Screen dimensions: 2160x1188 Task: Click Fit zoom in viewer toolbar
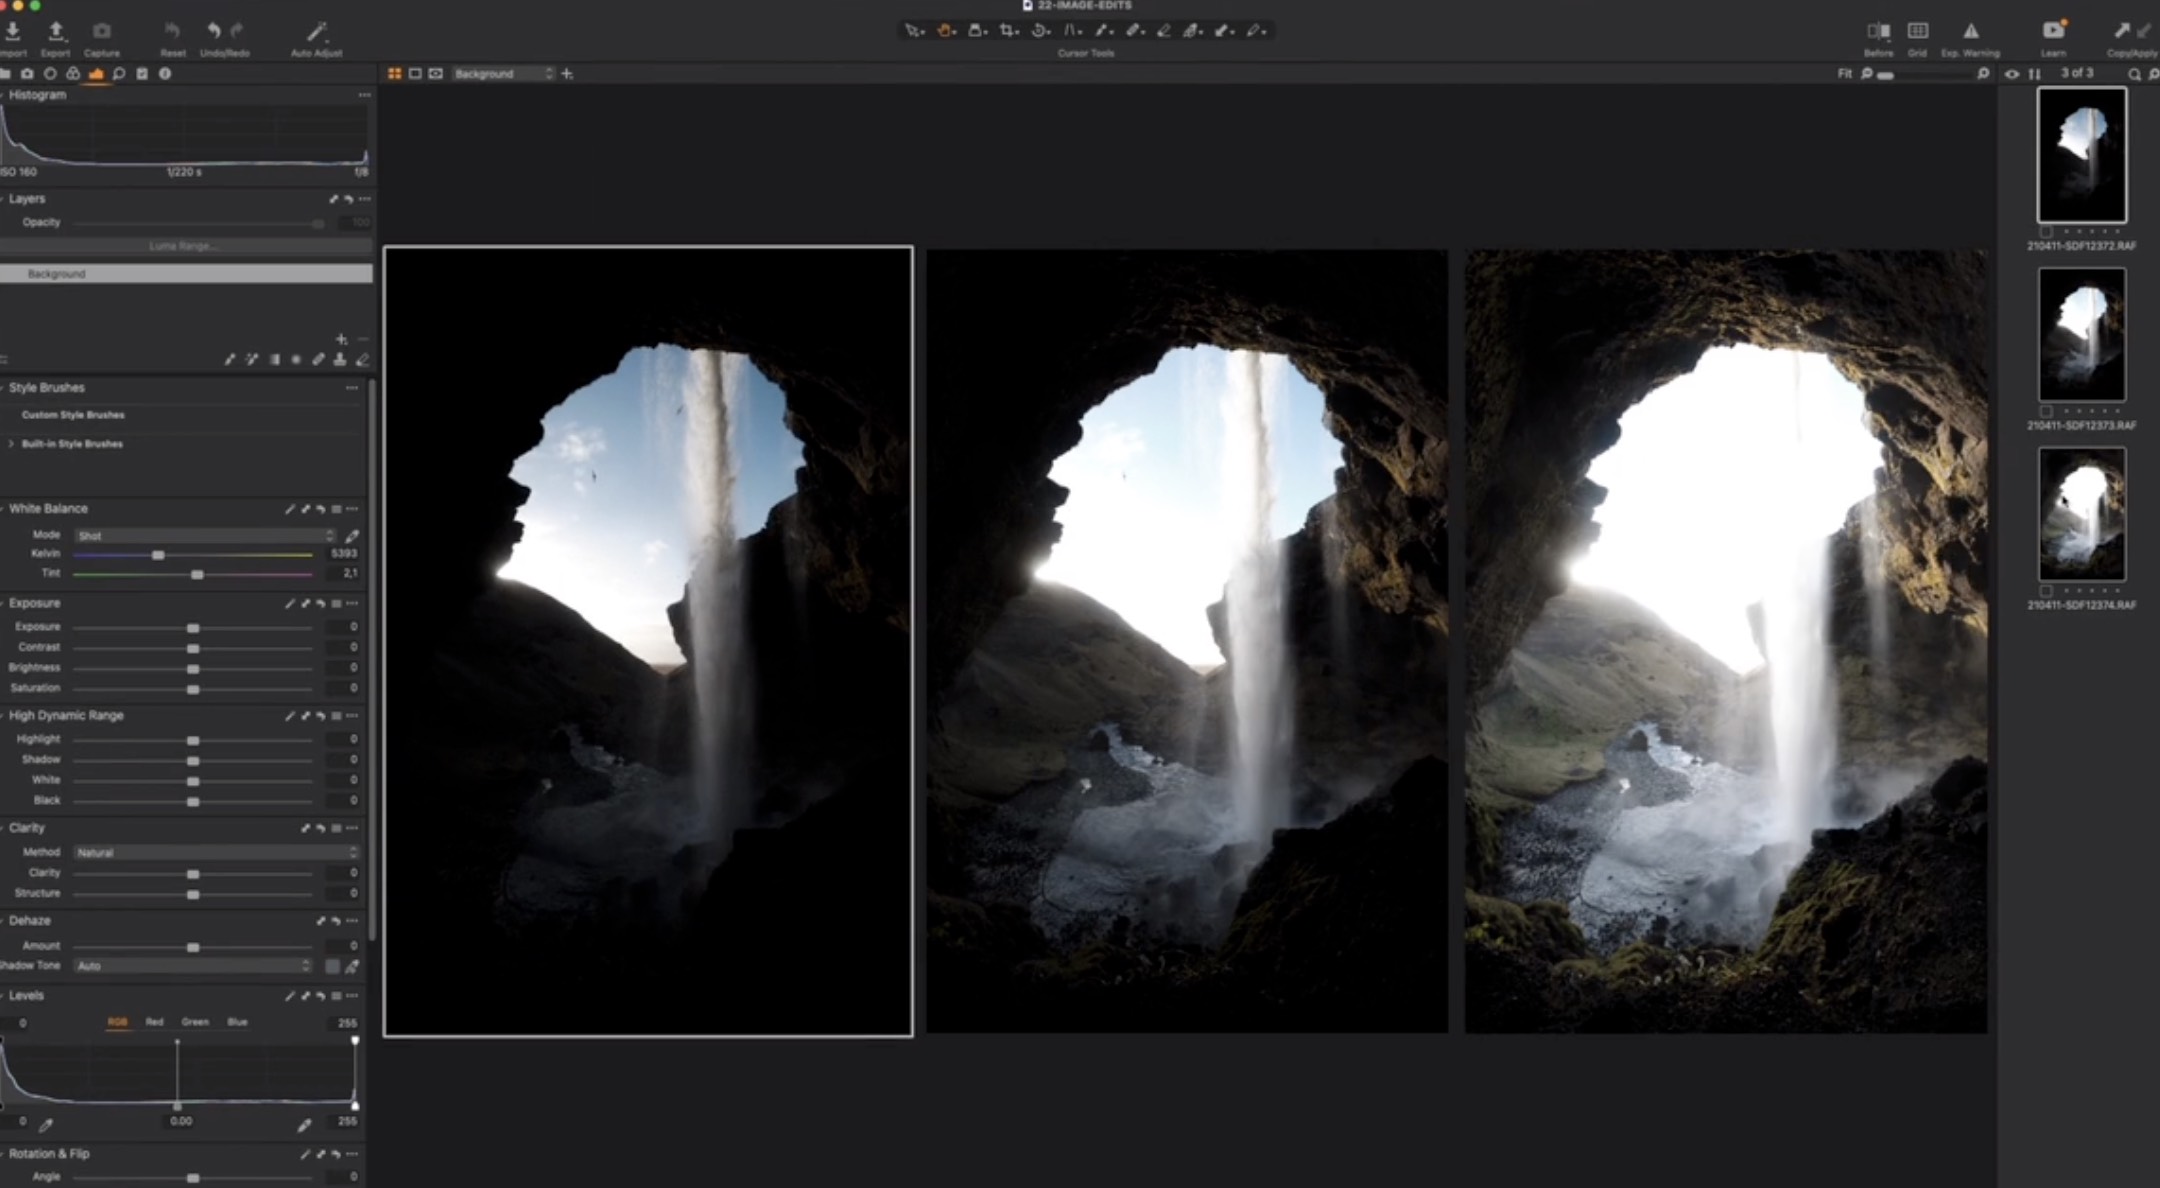[x=1844, y=74]
